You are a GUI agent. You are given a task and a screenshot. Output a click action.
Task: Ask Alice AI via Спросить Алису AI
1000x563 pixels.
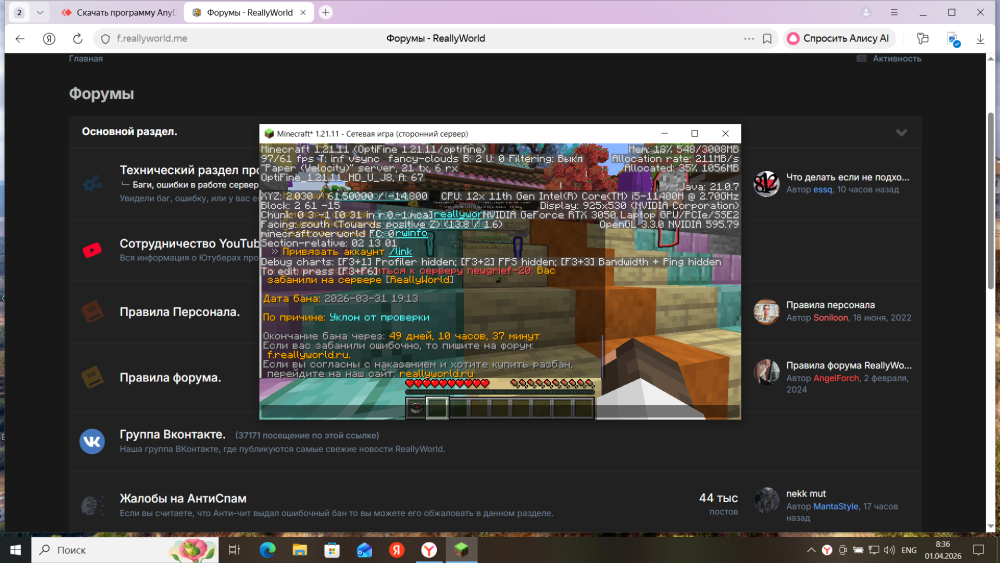(838, 39)
